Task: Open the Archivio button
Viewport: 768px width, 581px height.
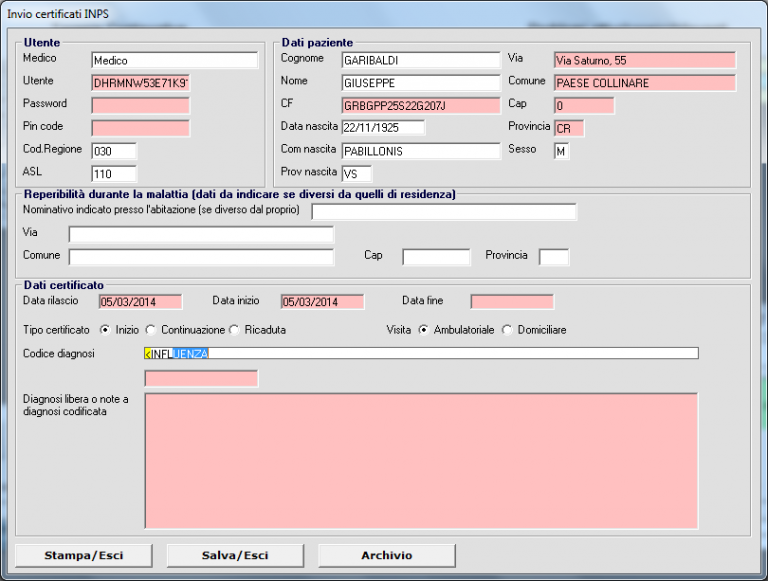Action: coord(387,556)
